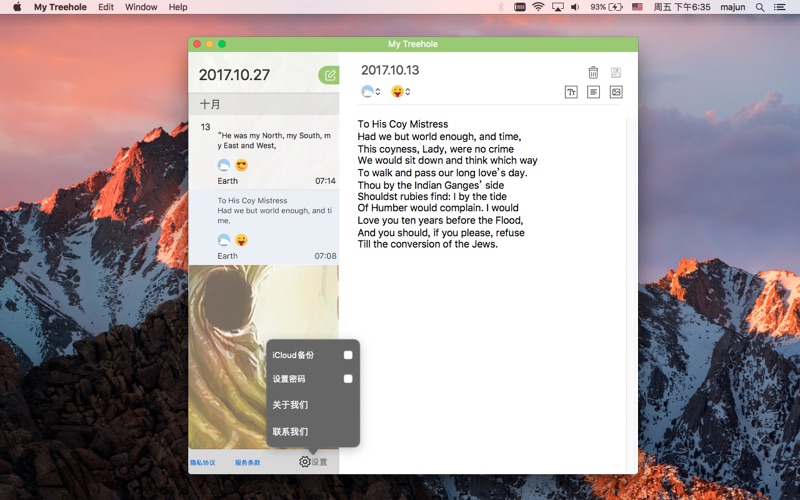Enable the 设置密码 checkbox
Screen dimensions: 800x500
coord(348,379)
